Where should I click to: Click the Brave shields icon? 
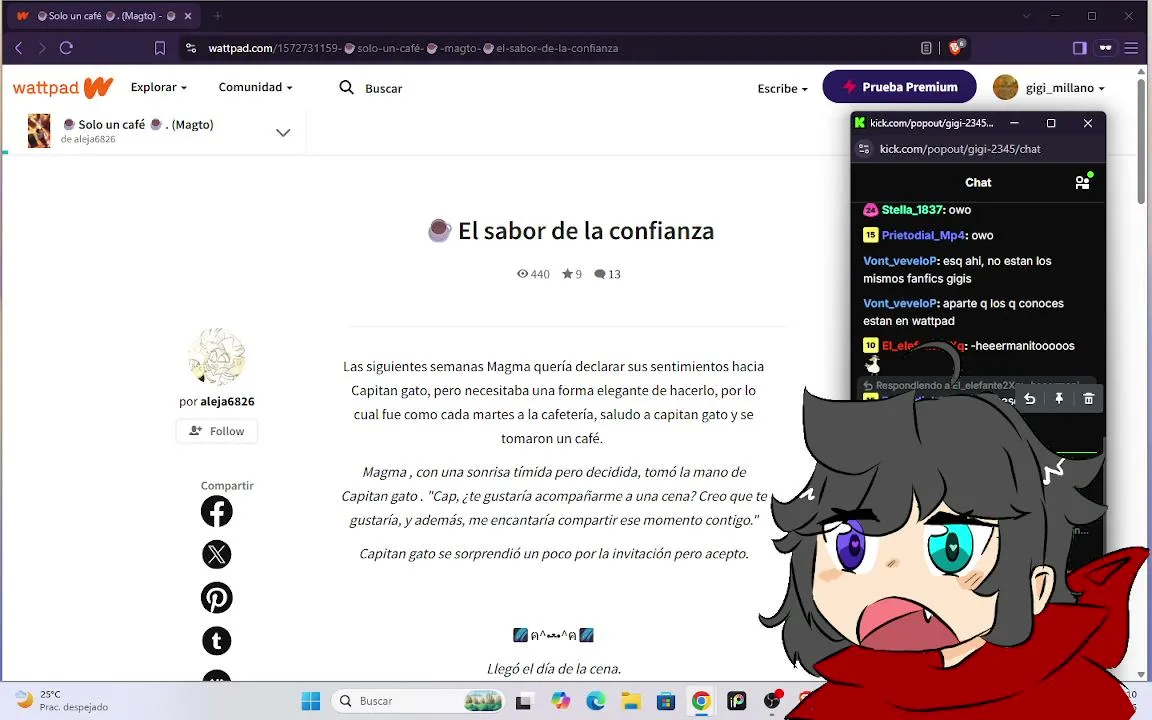pos(955,48)
